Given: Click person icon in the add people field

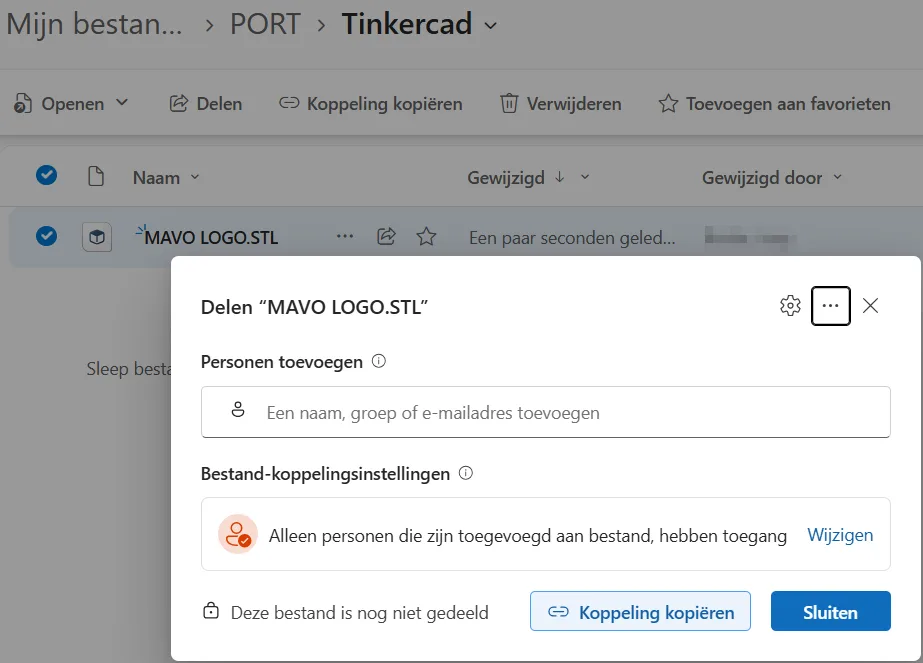Looking at the screenshot, I should pyautogui.click(x=238, y=410).
